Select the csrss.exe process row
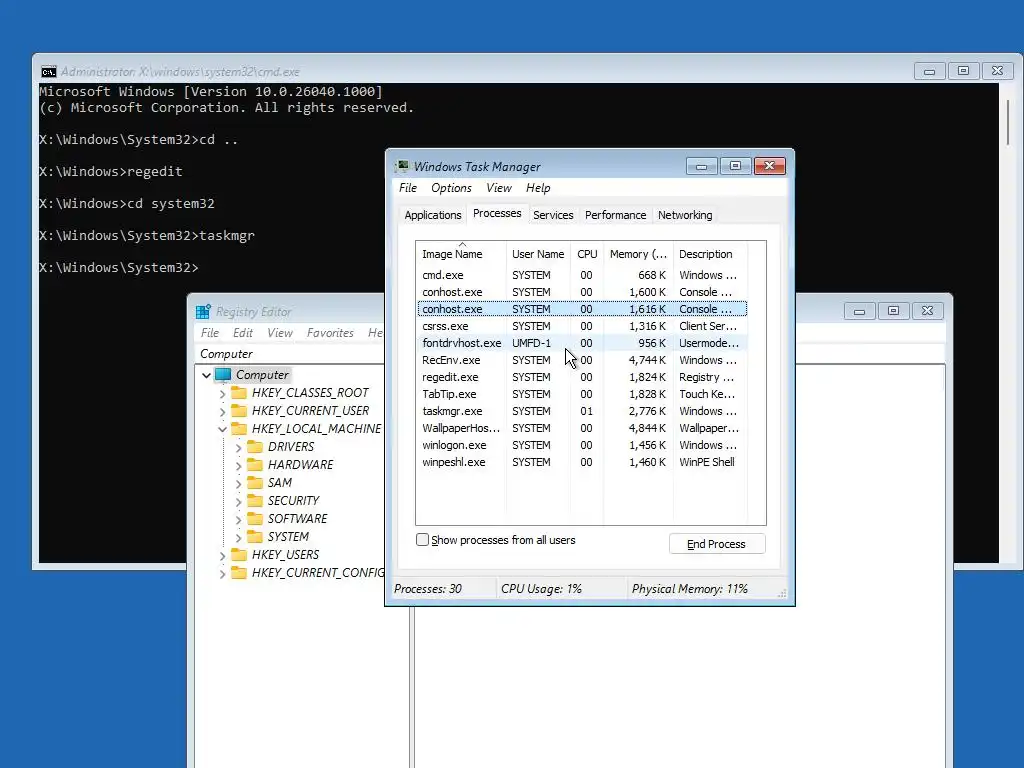This screenshot has height=768, width=1024. pyautogui.click(x=582, y=326)
